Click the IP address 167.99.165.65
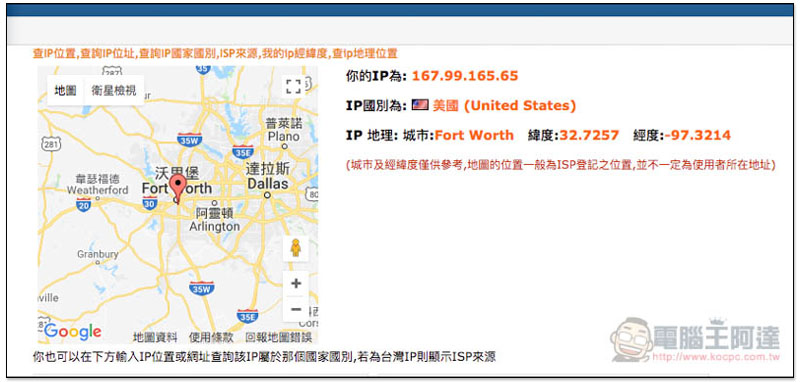This screenshot has width=800, height=382. click(x=465, y=76)
